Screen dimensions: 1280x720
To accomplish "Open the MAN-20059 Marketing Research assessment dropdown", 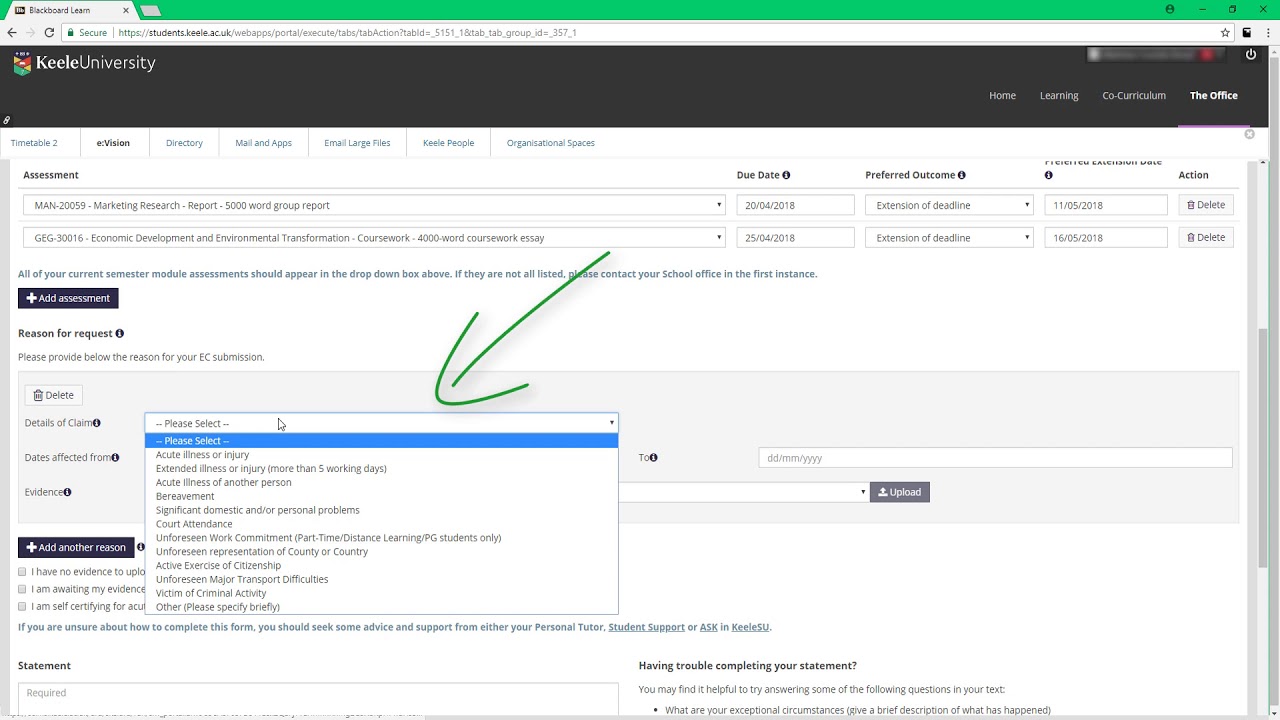I will coord(374,205).
